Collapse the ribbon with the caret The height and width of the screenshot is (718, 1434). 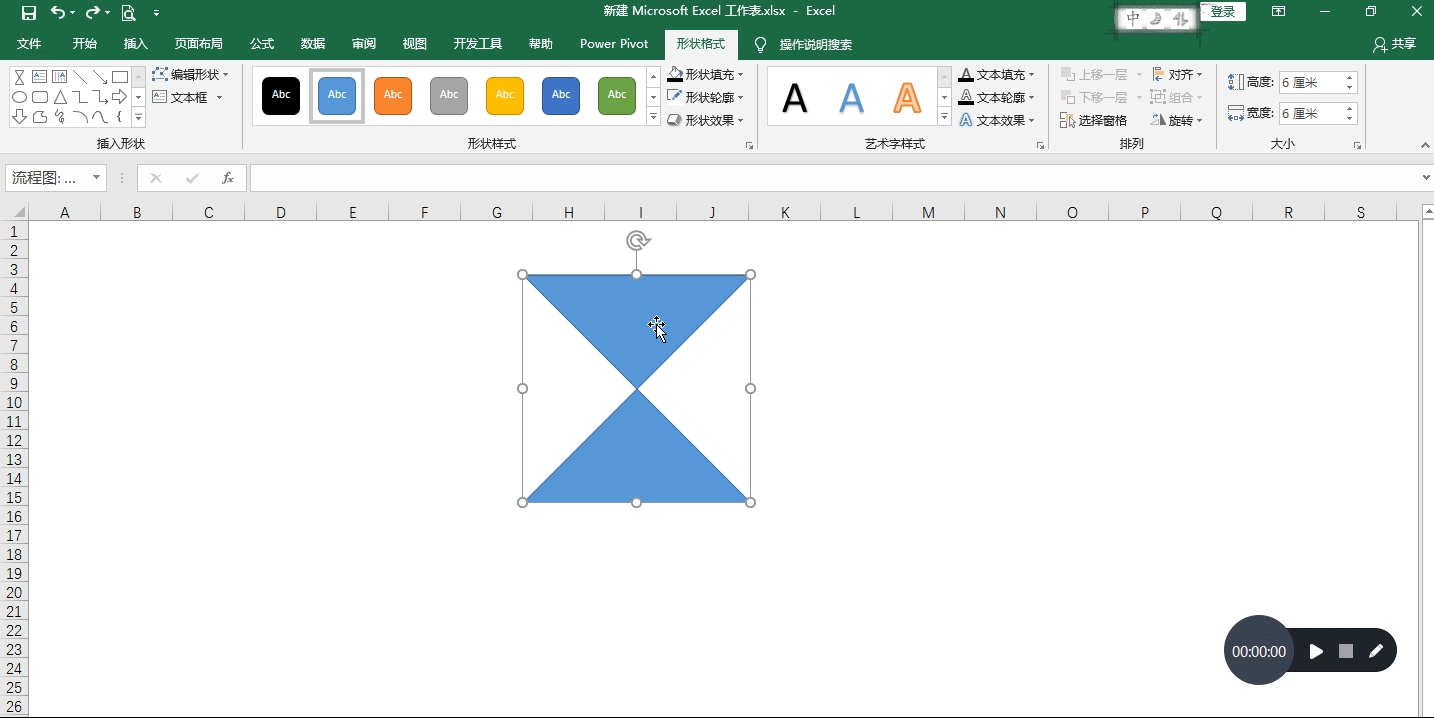point(1426,146)
